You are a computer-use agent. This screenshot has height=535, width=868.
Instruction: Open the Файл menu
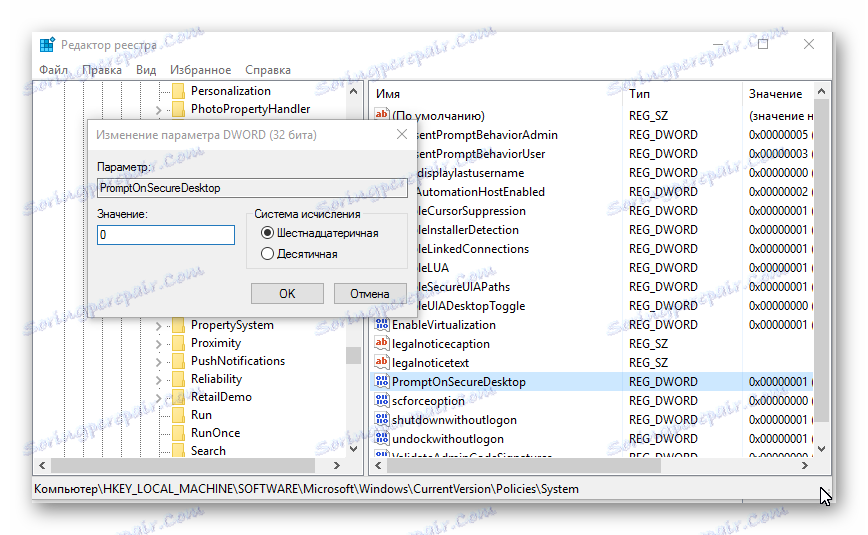point(54,70)
